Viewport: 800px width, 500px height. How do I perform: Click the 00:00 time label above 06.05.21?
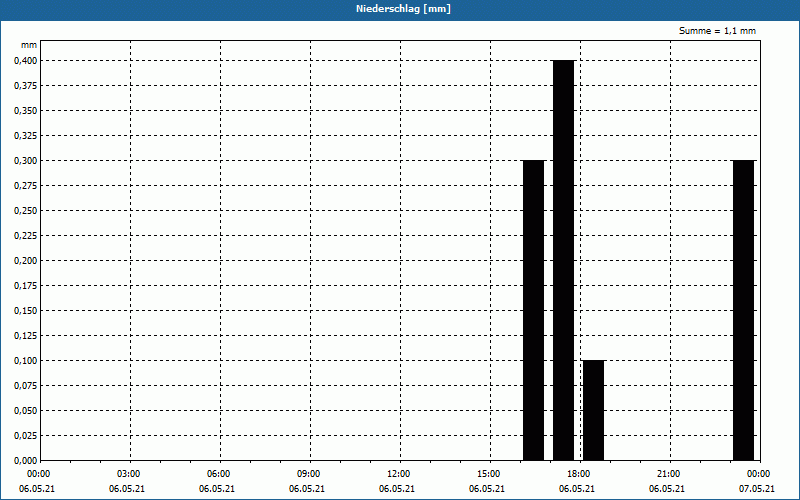(x=39, y=474)
